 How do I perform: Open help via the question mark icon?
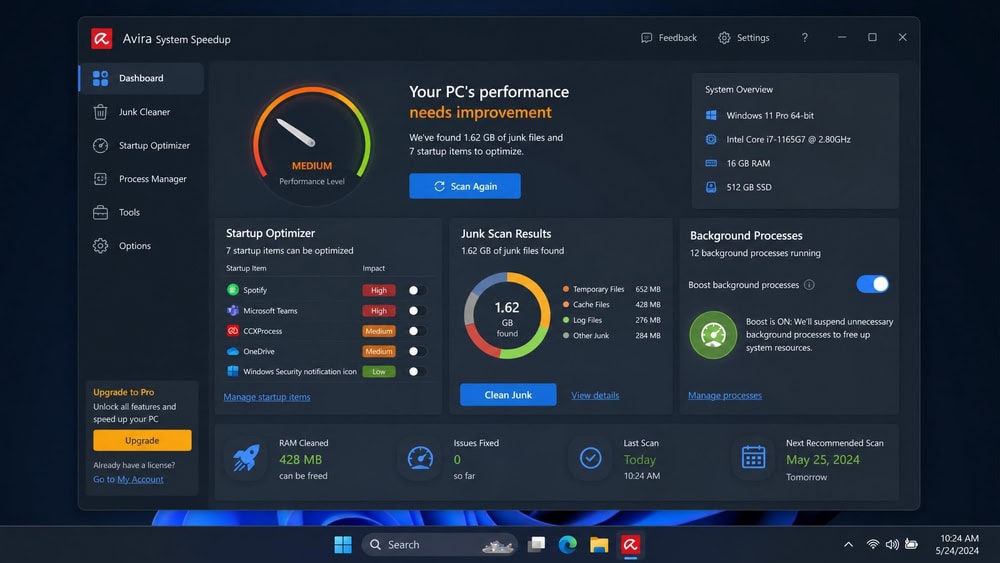coord(805,38)
